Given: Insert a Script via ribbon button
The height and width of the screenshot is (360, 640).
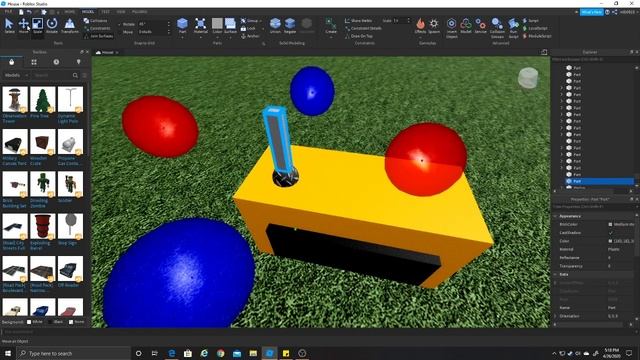Looking at the screenshot, I should click(531, 20).
